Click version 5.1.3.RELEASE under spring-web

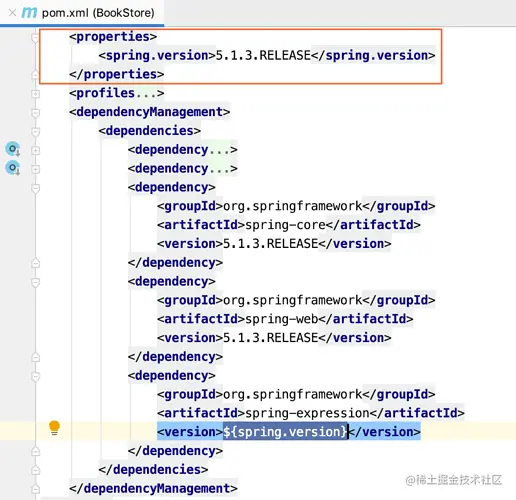271,338
